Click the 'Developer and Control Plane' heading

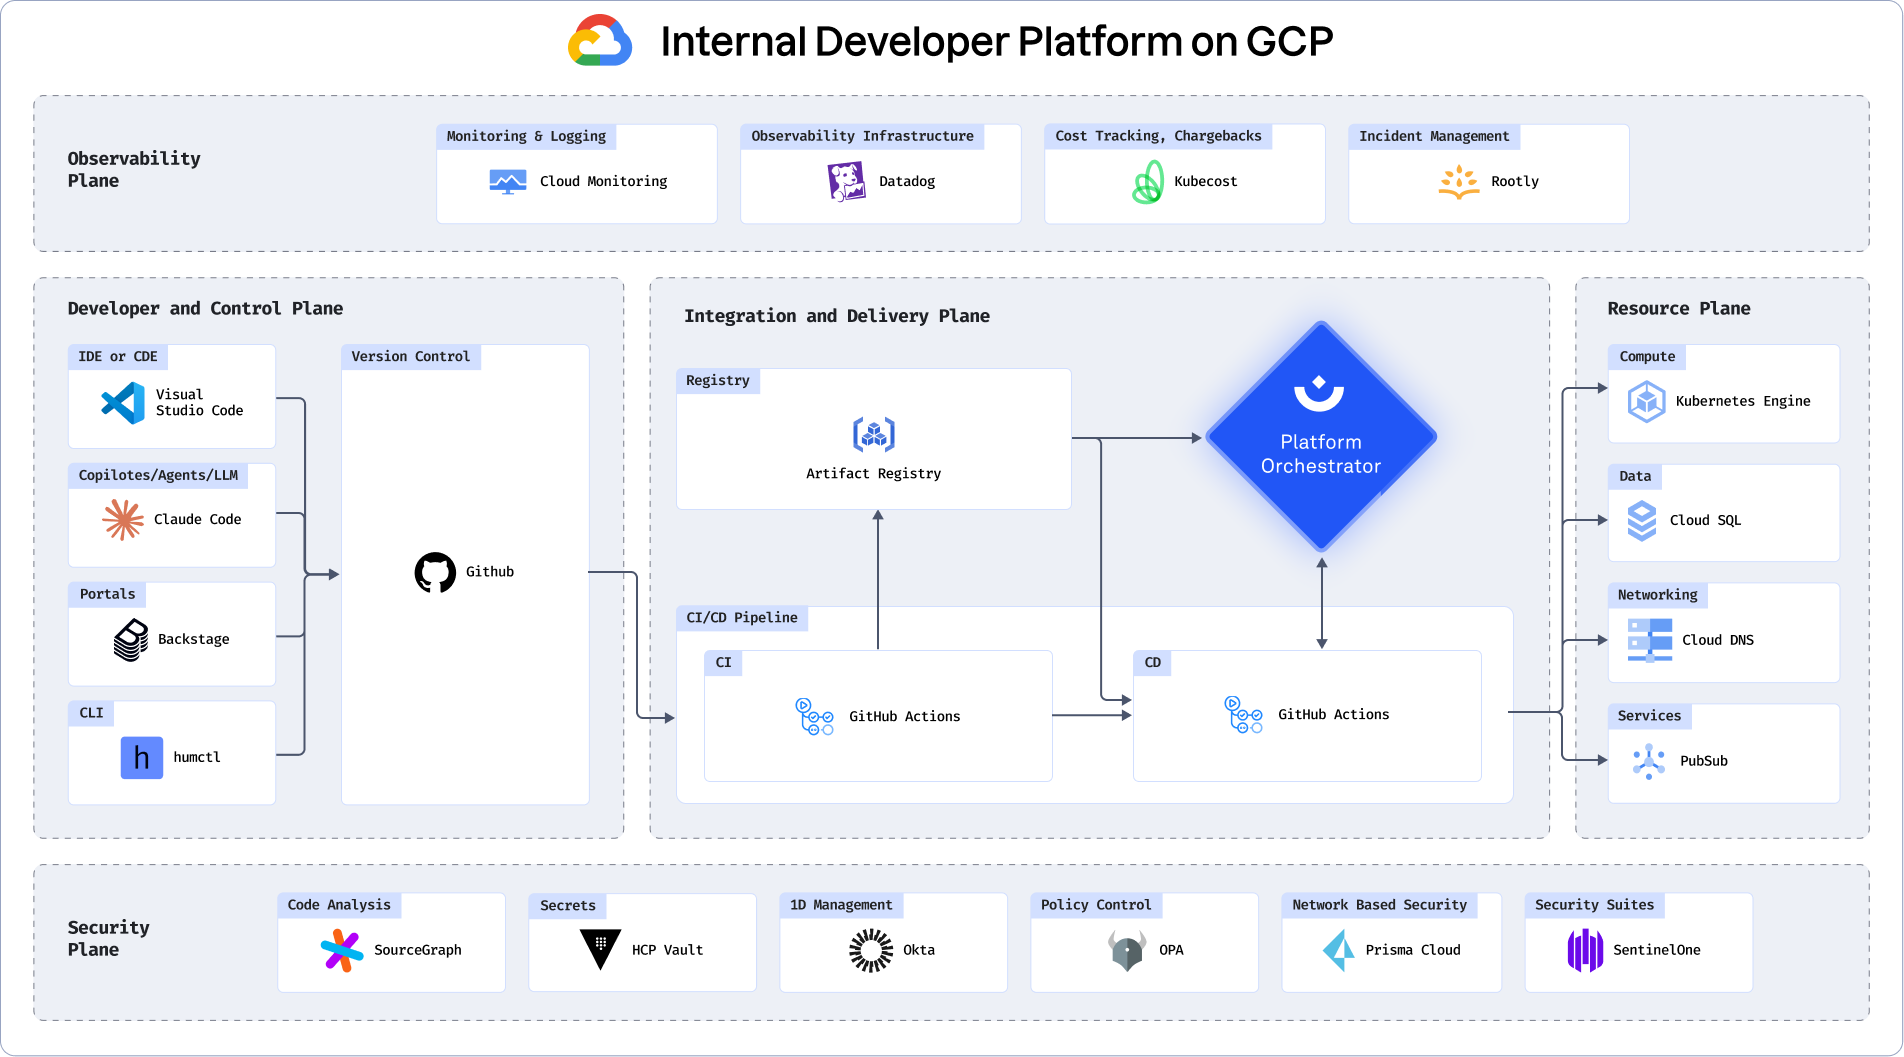click(x=205, y=309)
